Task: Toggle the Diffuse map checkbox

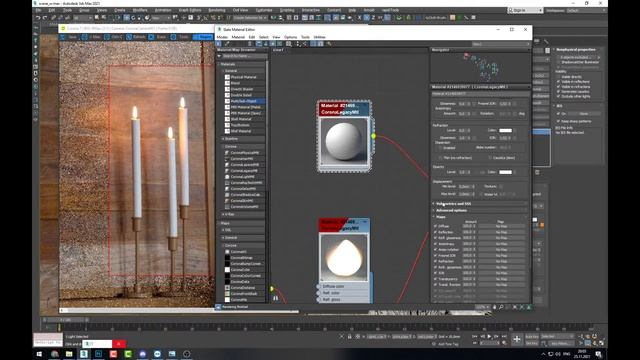Action: click(x=435, y=226)
